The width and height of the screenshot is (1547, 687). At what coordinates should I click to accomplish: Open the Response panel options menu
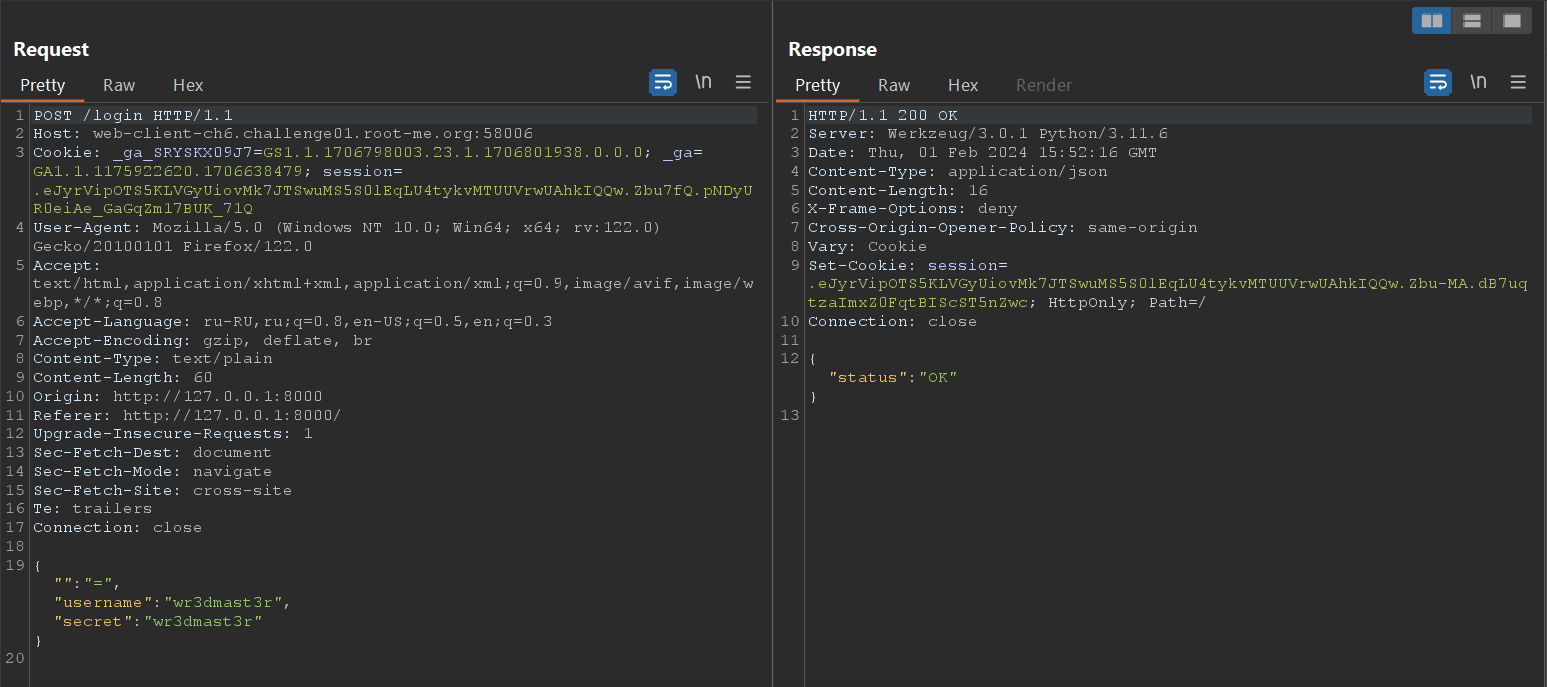pos(1518,83)
